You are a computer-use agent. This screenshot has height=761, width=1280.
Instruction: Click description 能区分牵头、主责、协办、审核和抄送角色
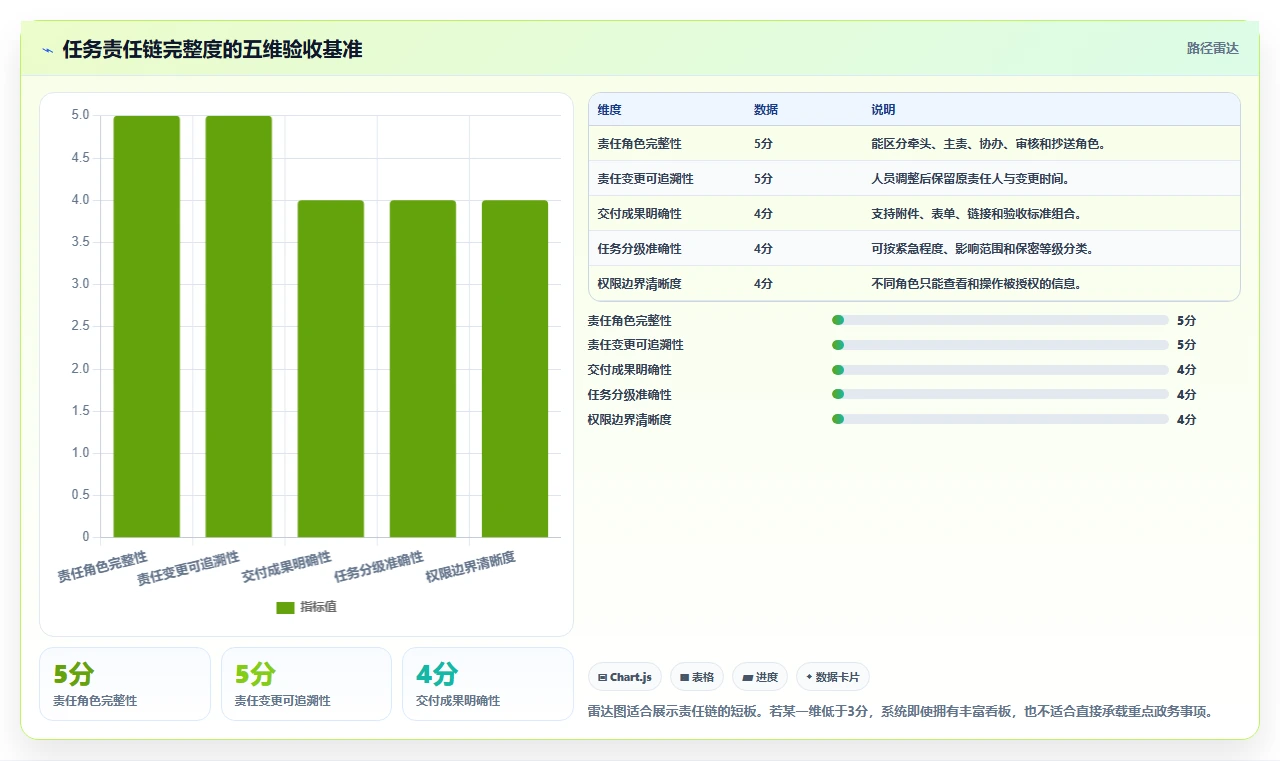point(989,144)
